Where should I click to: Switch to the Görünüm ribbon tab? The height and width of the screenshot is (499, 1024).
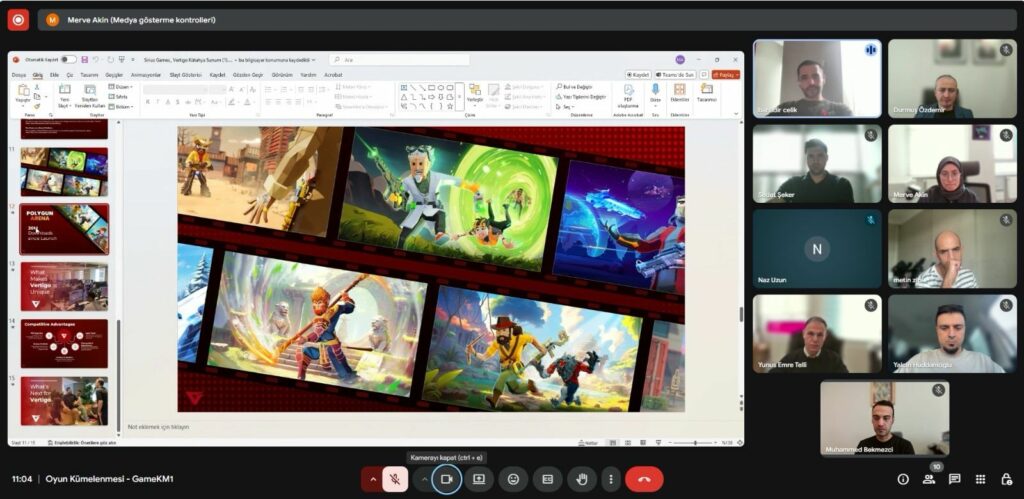click(282, 74)
